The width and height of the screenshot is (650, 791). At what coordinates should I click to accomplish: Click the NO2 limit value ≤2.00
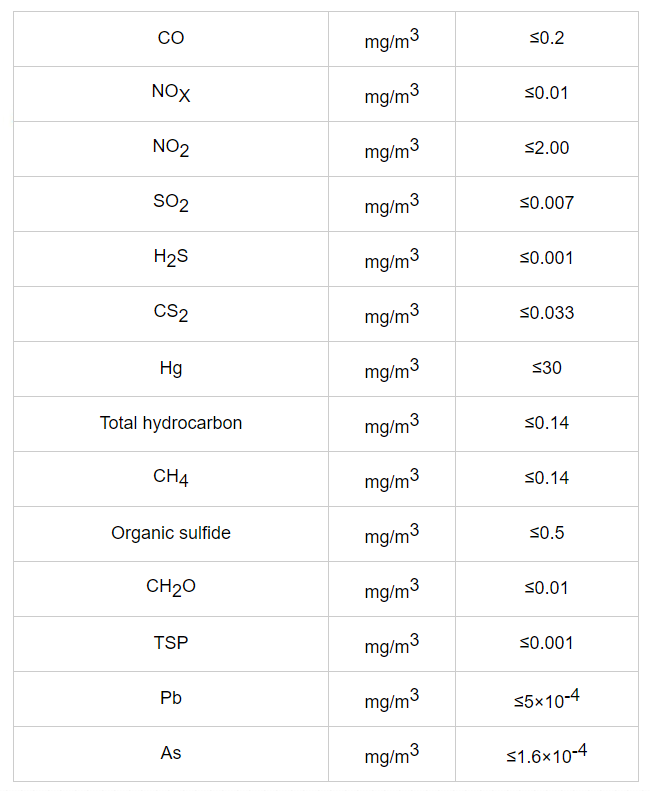coord(547,148)
